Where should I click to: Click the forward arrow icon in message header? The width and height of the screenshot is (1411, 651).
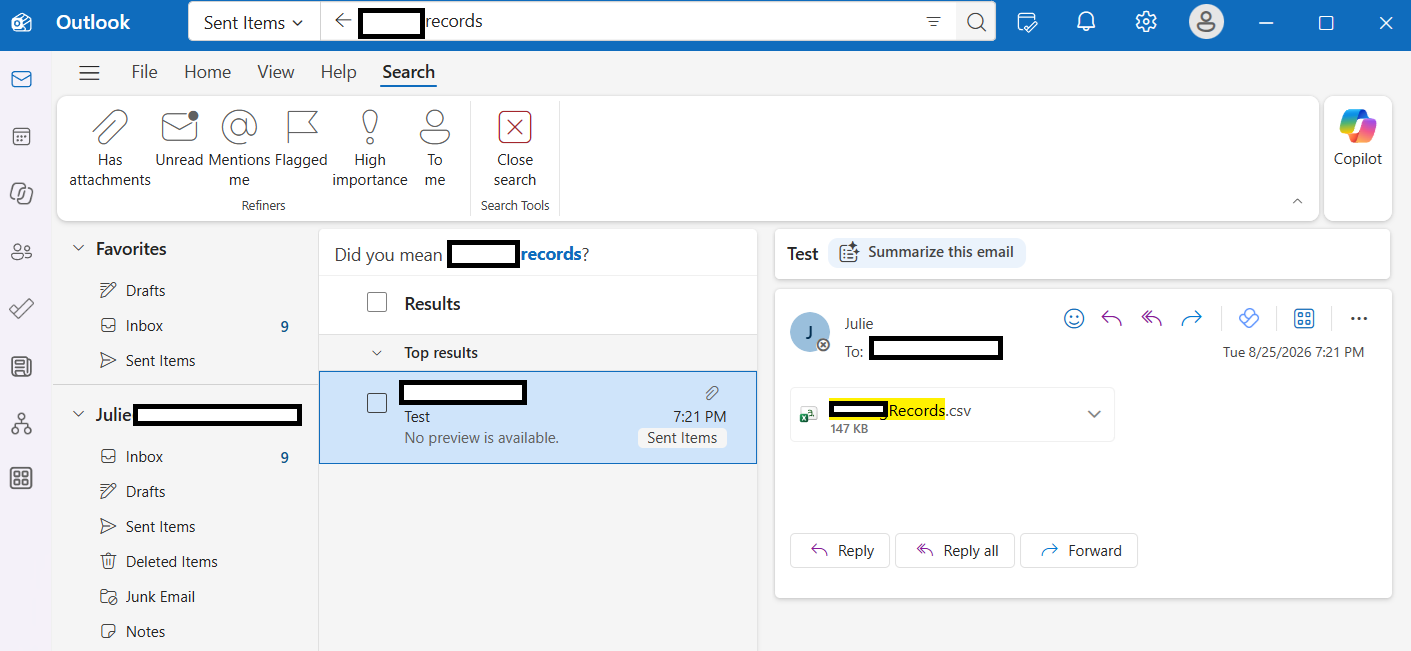1191,318
